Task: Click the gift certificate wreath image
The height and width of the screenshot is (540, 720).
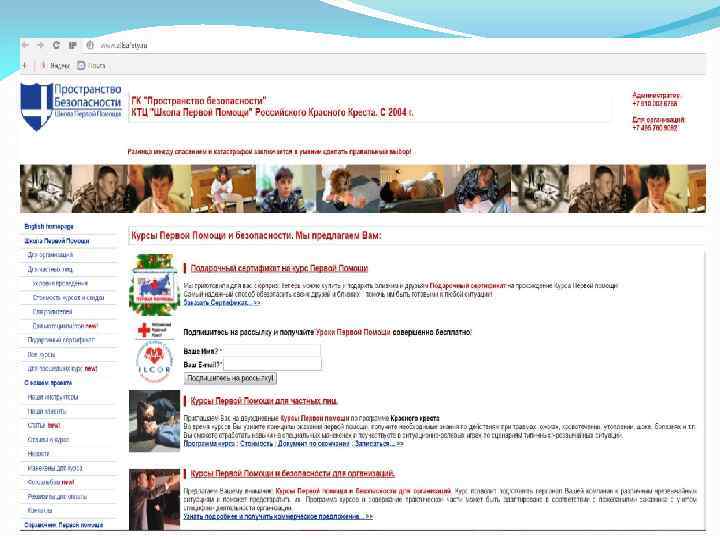Action: point(154,285)
